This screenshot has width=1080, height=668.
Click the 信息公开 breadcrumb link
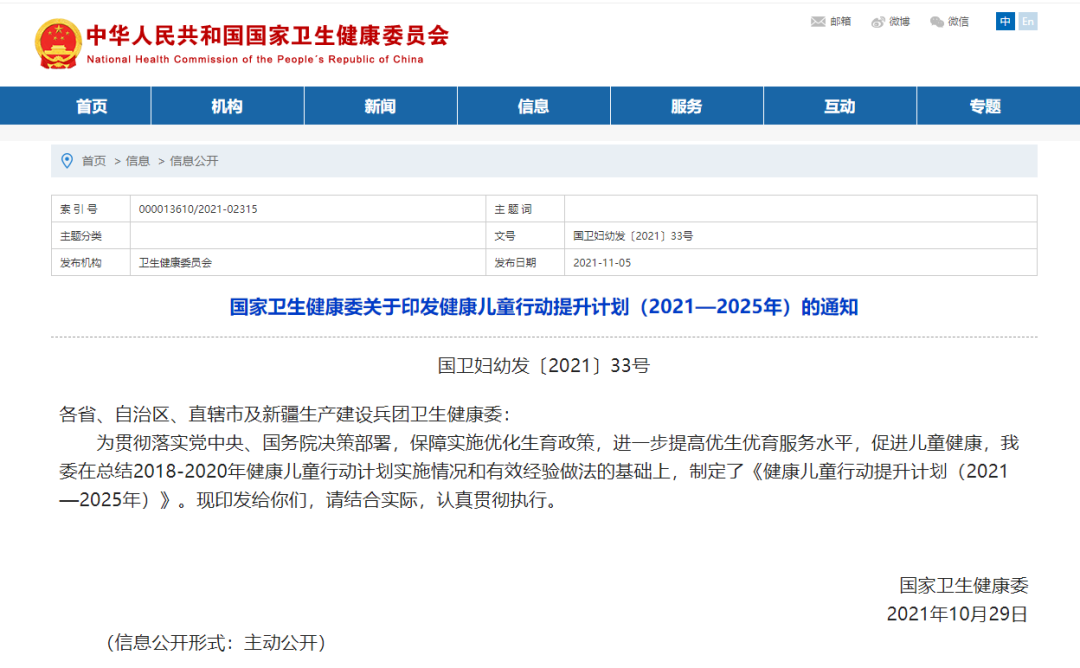click(x=194, y=161)
